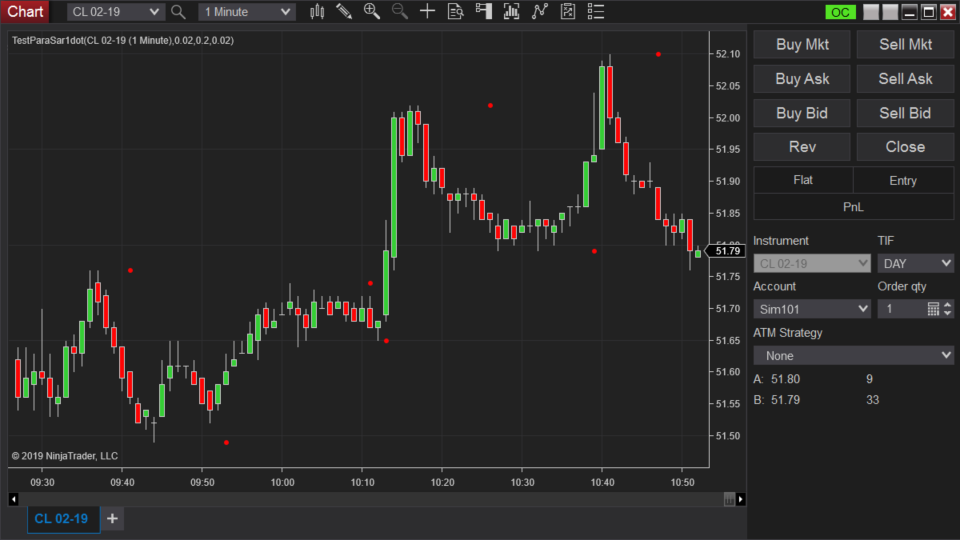960x540 pixels.
Task: Open the drawing tools pencil menu
Action: 344,12
